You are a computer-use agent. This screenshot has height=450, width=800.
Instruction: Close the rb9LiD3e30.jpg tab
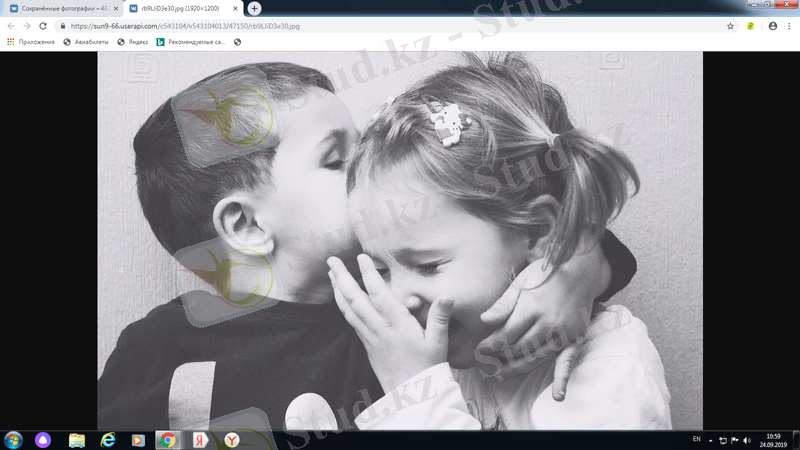pos(235,9)
